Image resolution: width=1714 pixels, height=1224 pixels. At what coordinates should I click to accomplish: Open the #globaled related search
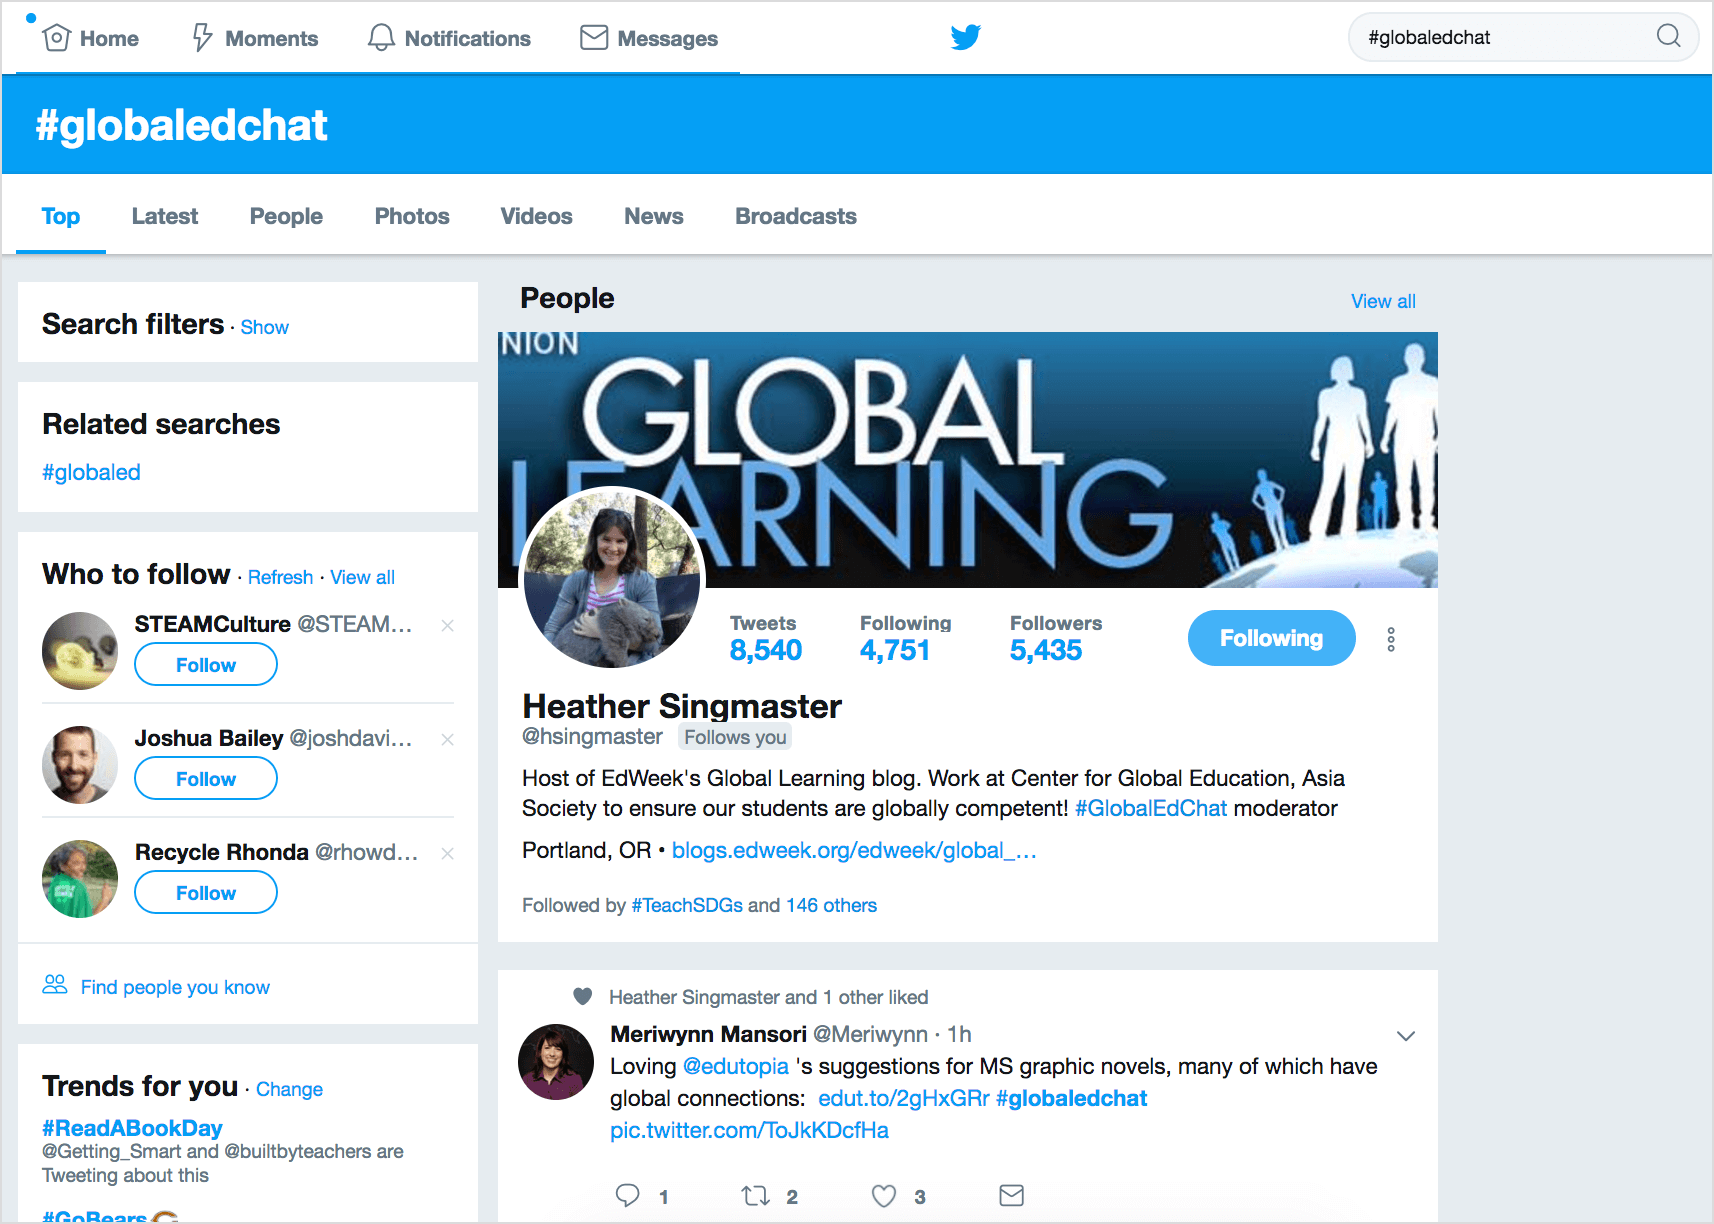pos(91,472)
